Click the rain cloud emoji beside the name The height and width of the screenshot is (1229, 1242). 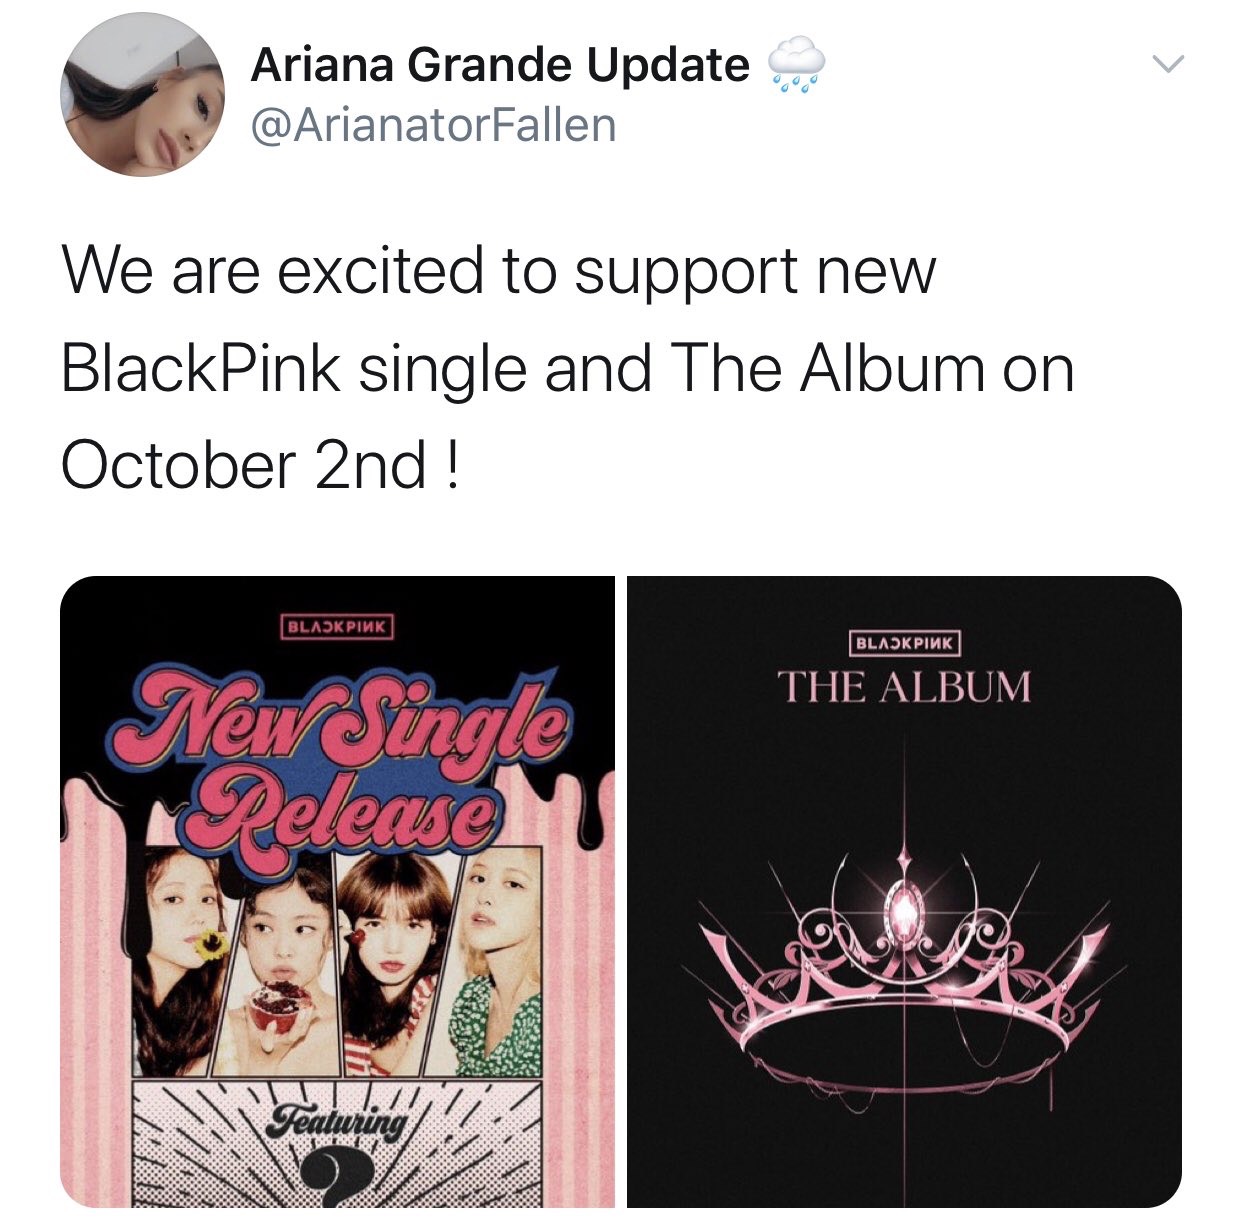pos(796,63)
